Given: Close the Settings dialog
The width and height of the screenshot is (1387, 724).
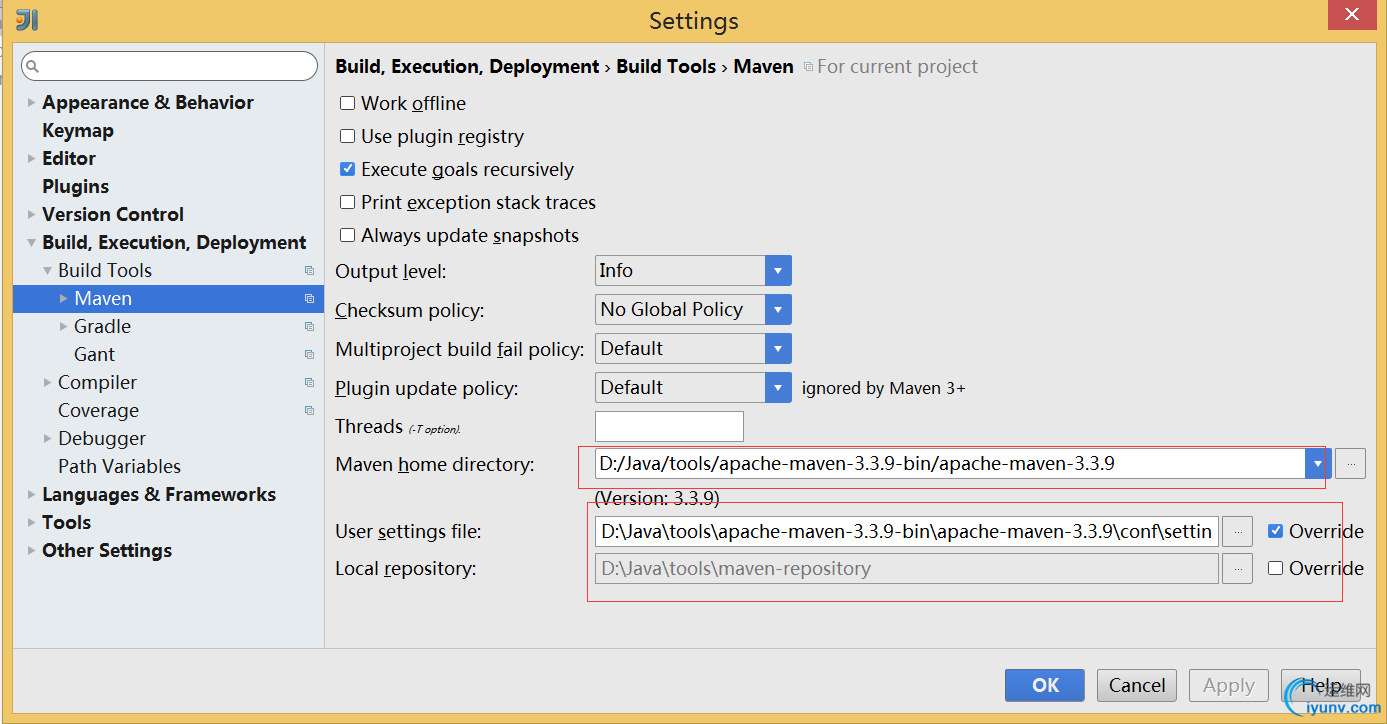Looking at the screenshot, I should (x=1352, y=14).
